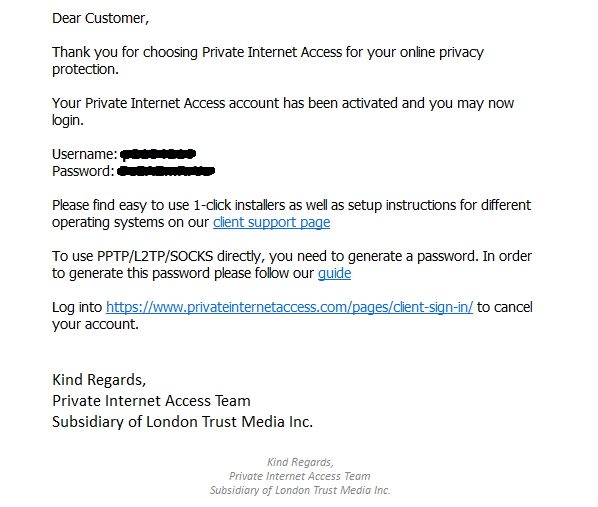Click the account has been activated sentence

283,111
